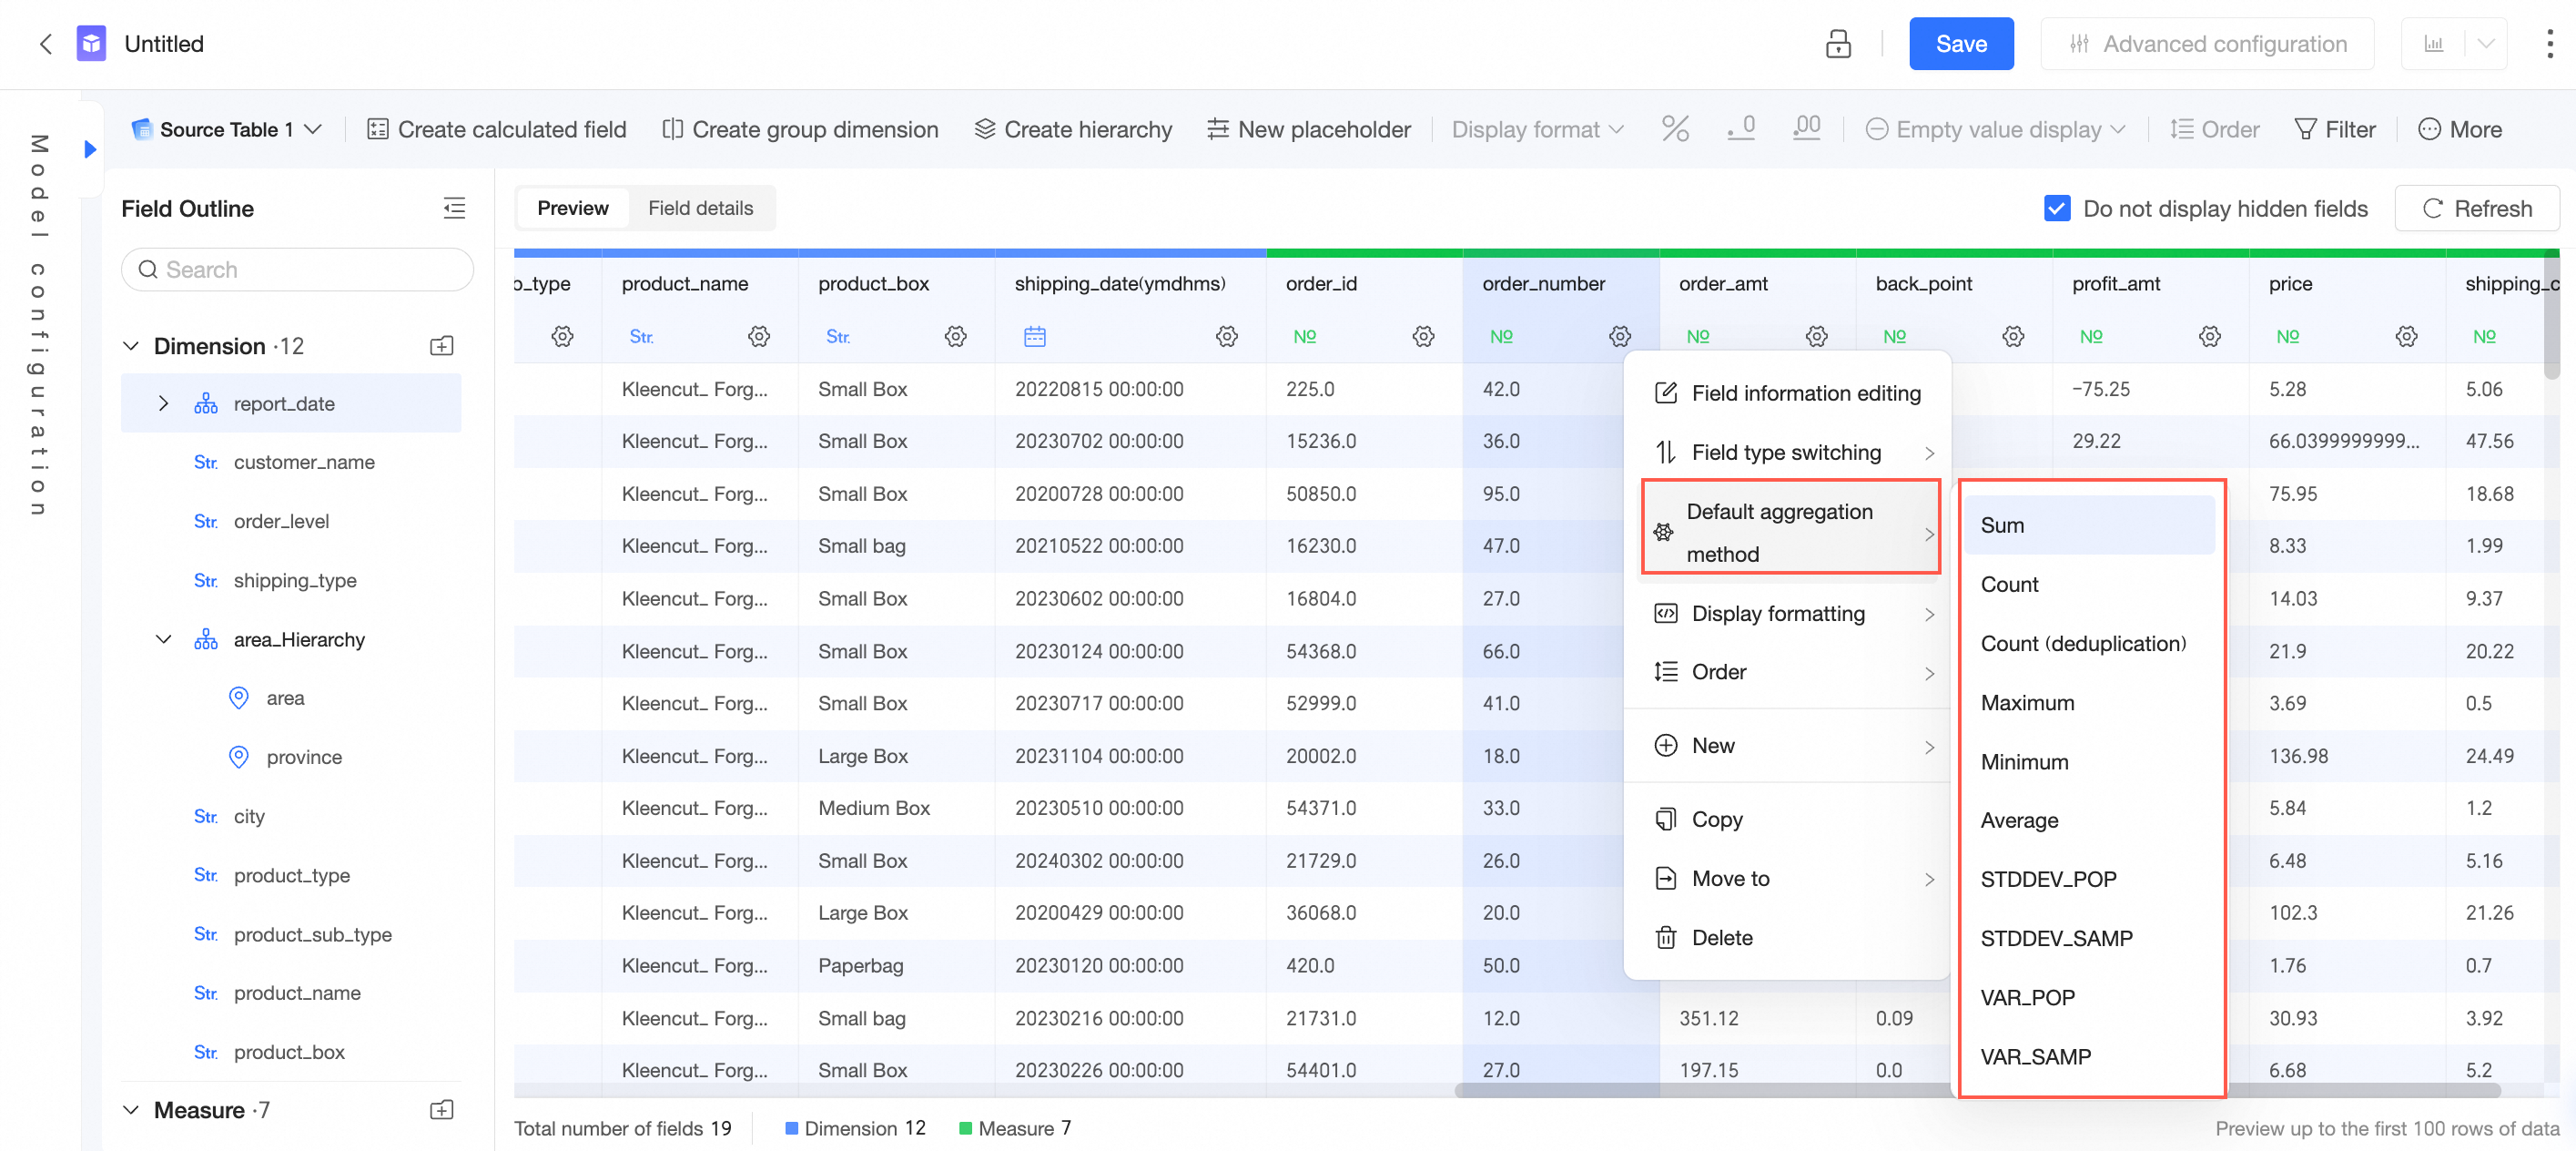
Task: Click the Field Outline collapse list icon
Action: (454, 208)
